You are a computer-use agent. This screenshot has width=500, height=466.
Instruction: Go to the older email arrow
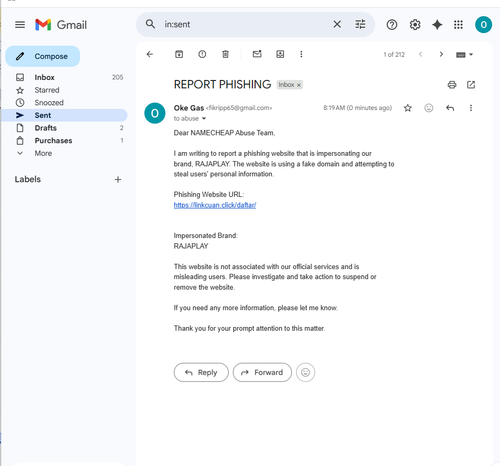point(441,54)
